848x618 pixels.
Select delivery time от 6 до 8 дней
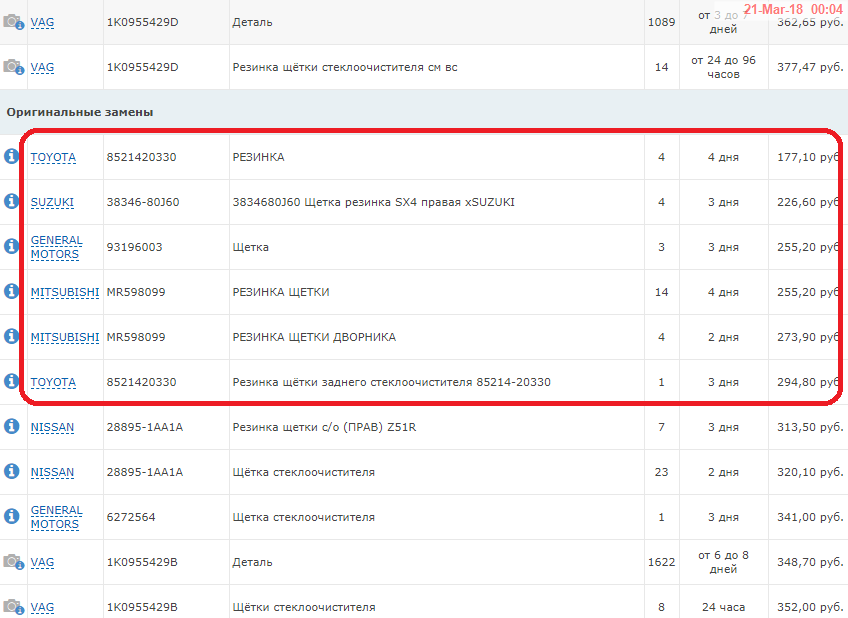724,562
